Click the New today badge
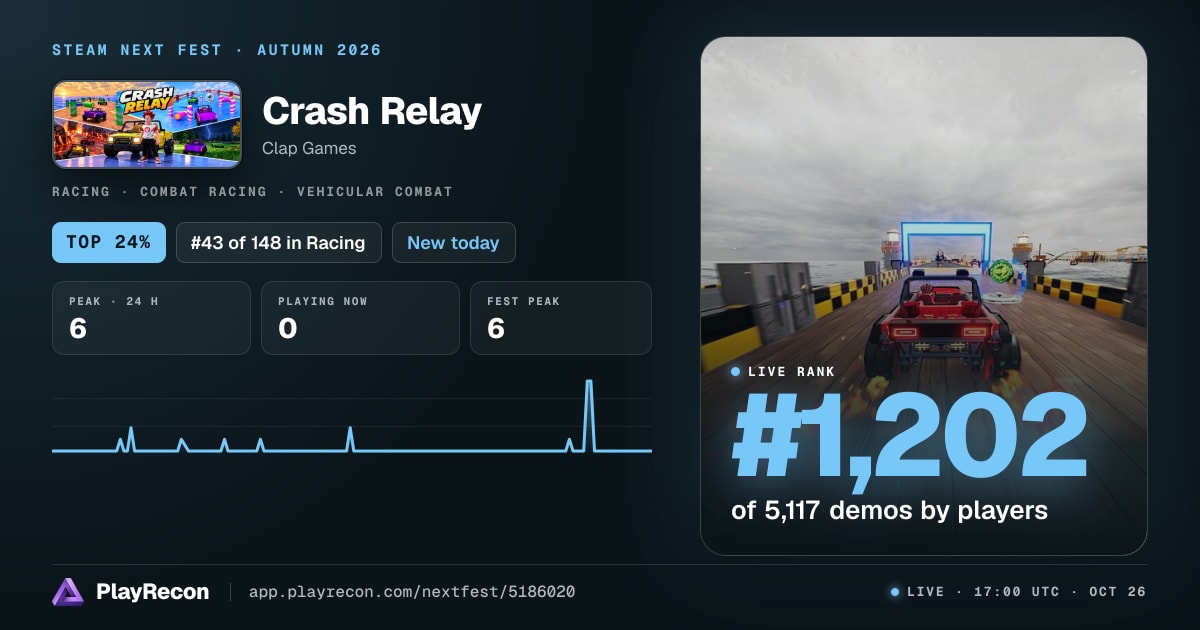Viewport: 1200px width, 630px height. pyautogui.click(x=454, y=242)
